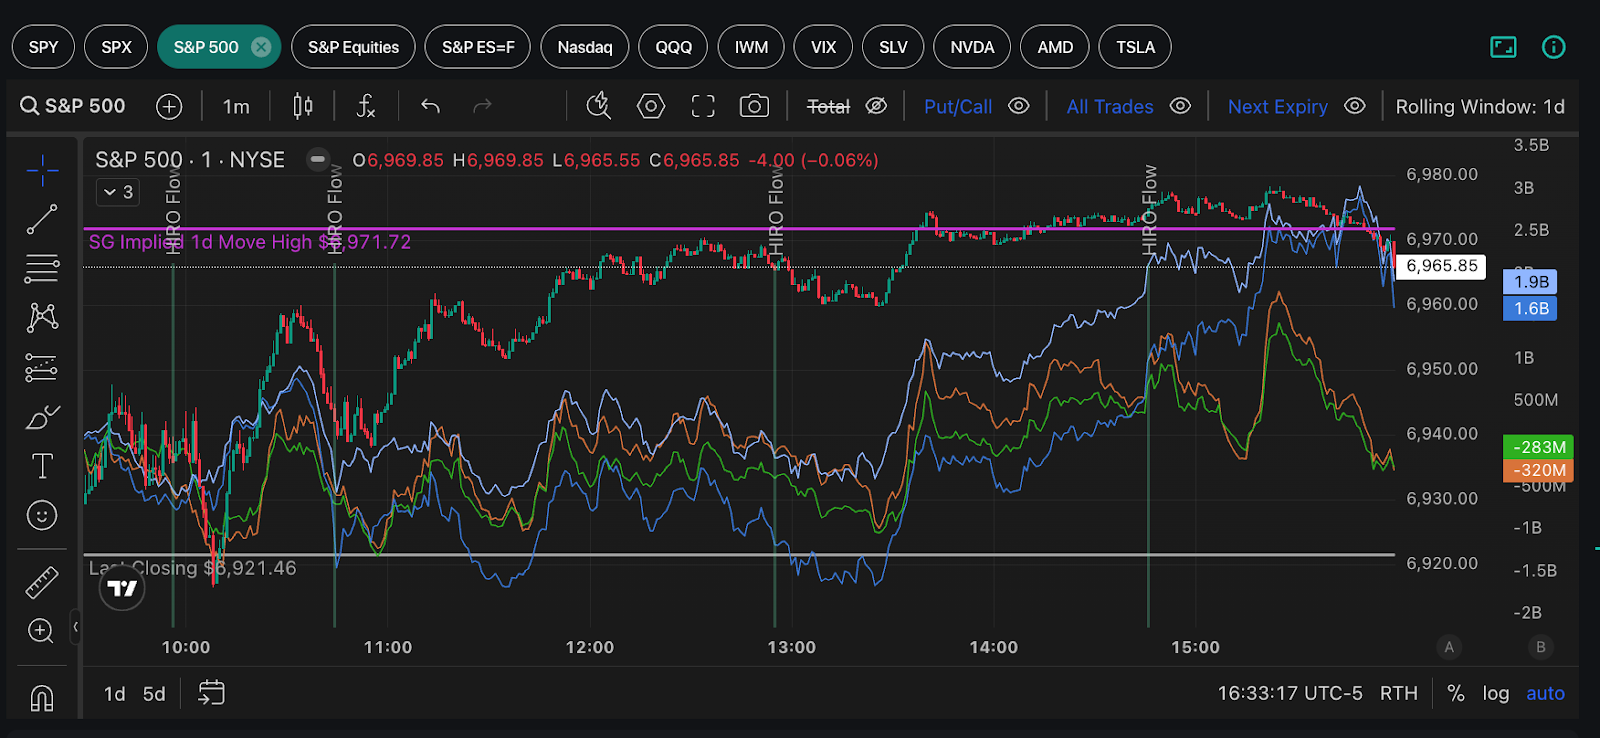Switch to the SLV tab
1600x738 pixels.
point(893,47)
